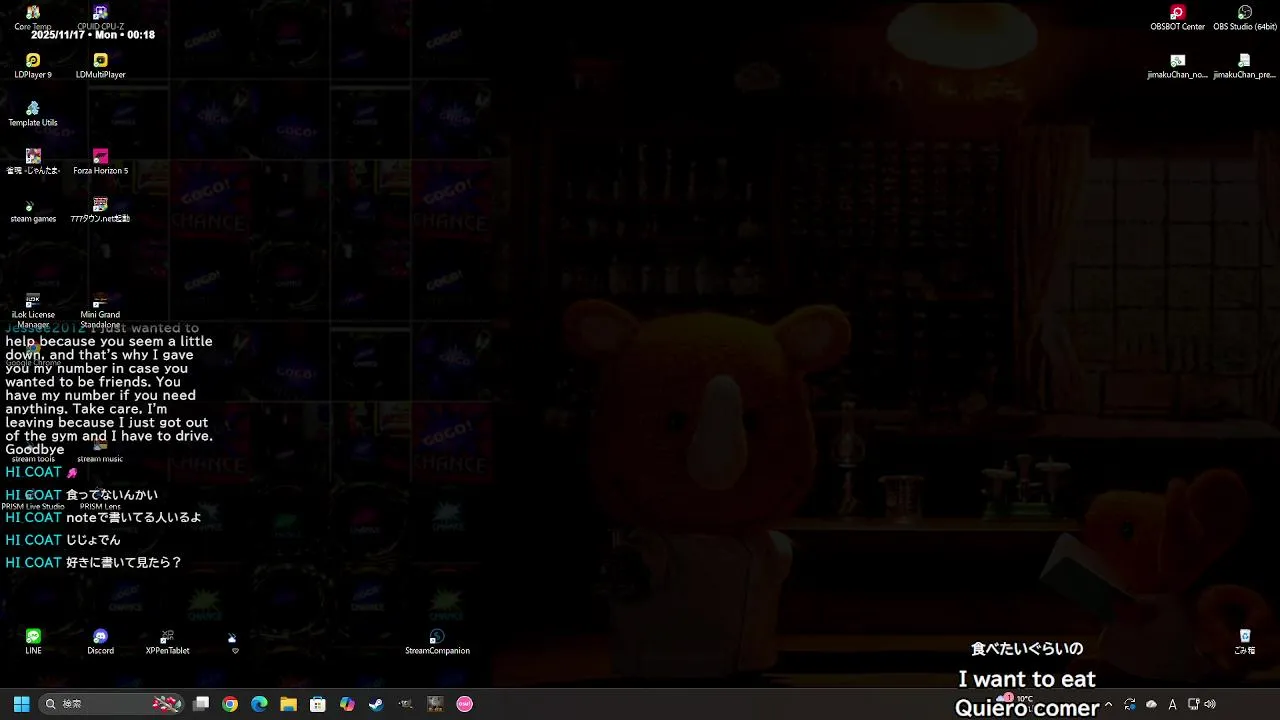The width and height of the screenshot is (1280, 720).
Task: Open OBSBOT Center desktop shortcut
Action: pyautogui.click(x=1177, y=18)
